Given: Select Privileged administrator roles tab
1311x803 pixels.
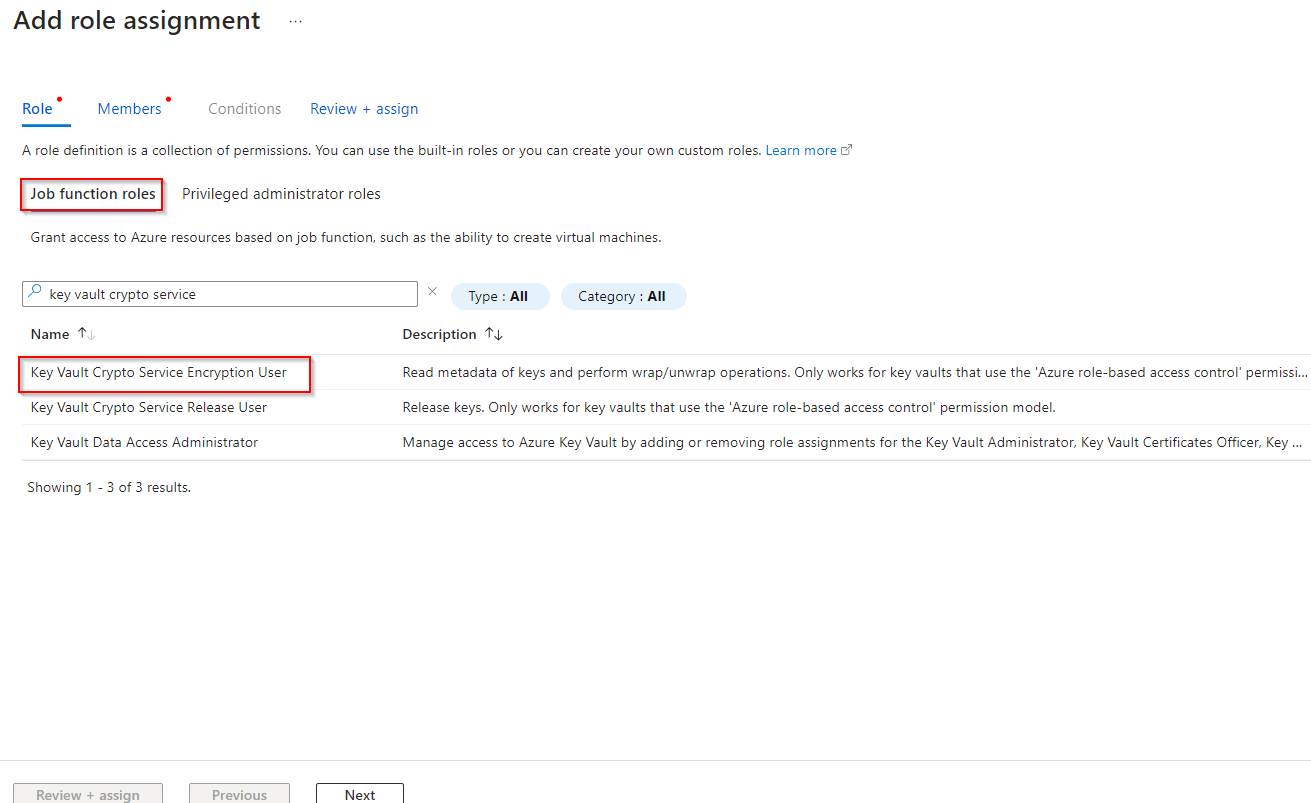Looking at the screenshot, I should [281, 194].
